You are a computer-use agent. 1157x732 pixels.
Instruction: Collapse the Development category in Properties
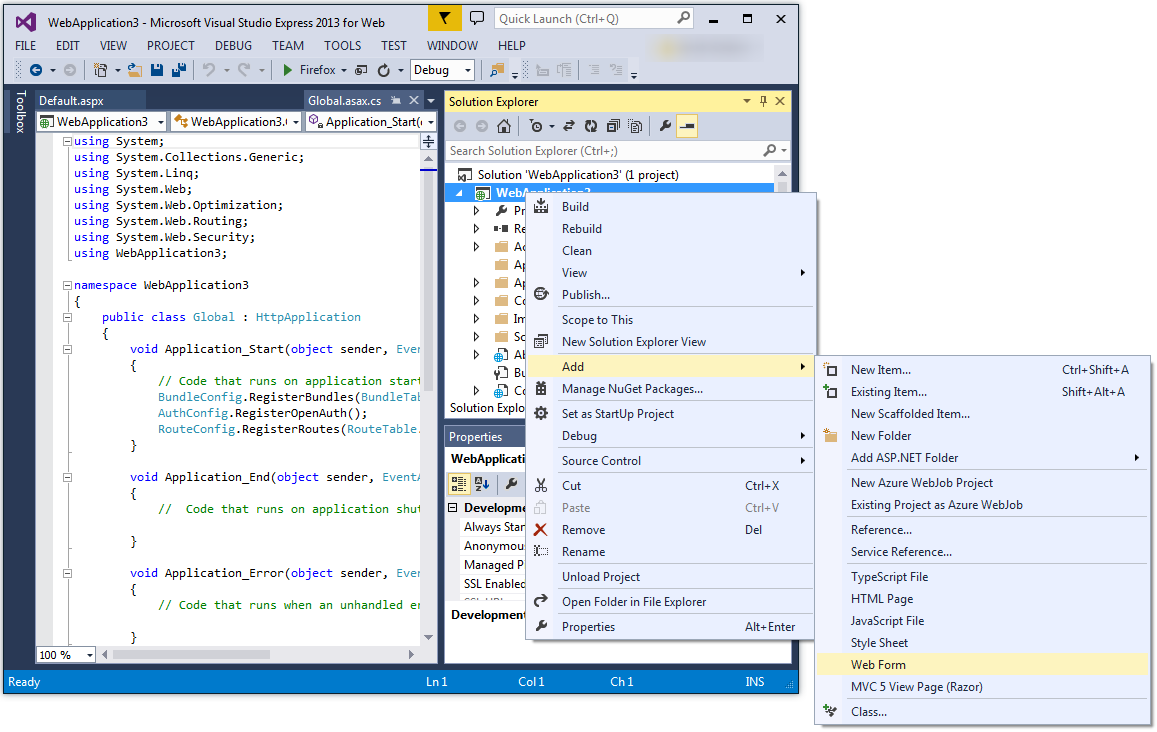453,508
